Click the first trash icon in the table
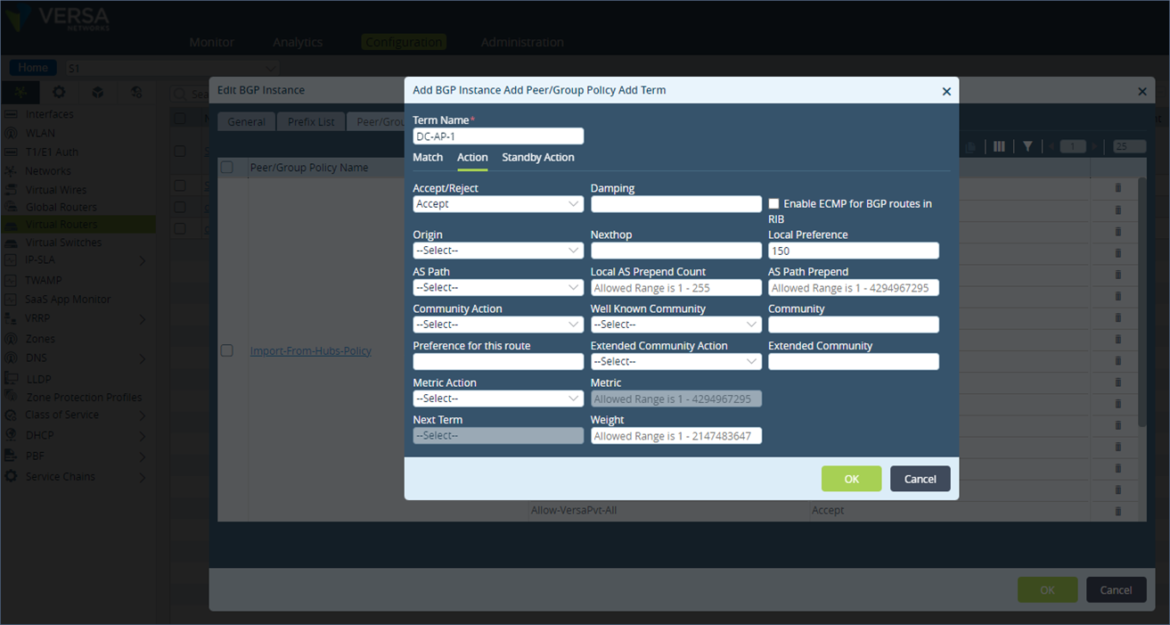 1118,187
